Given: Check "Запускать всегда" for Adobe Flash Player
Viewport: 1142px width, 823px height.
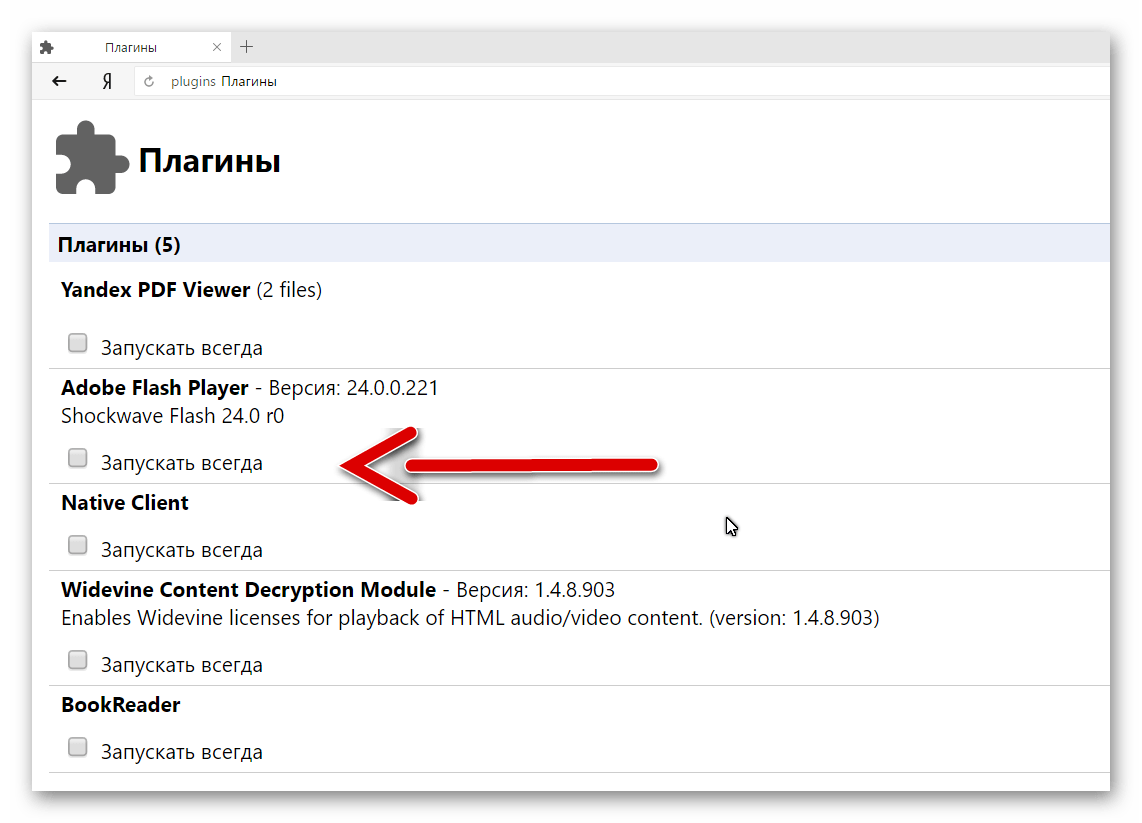Looking at the screenshot, I should pos(77,459).
